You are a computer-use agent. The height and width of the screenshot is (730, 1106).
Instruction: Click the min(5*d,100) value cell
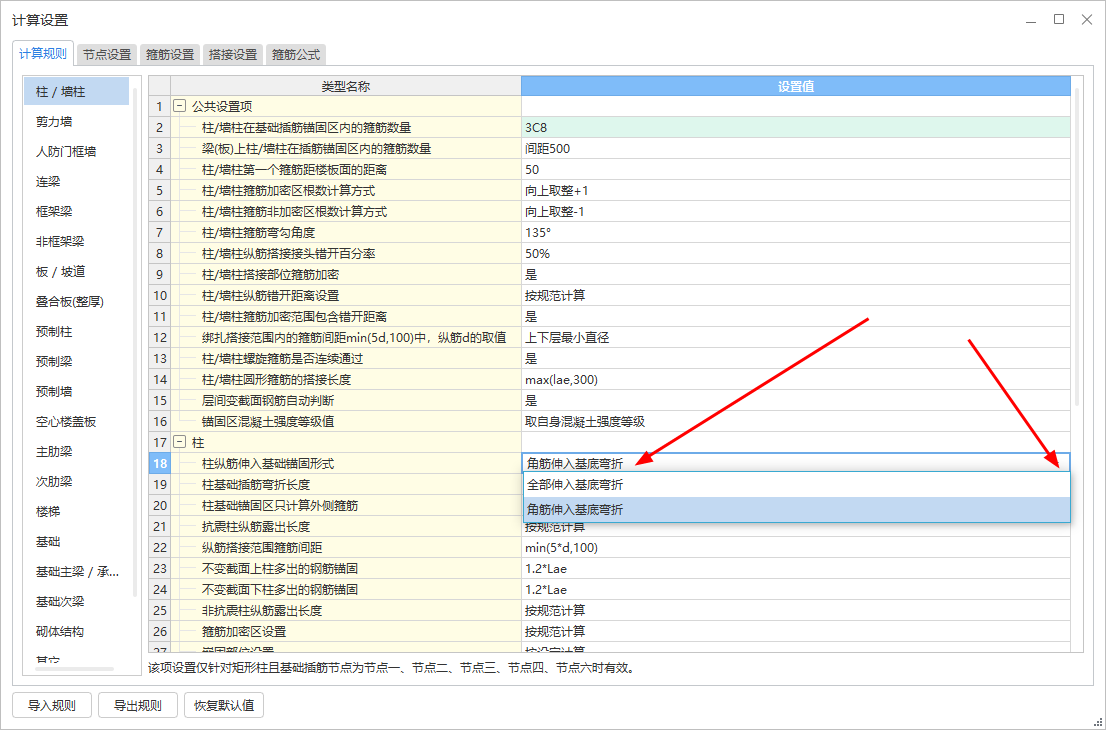796,547
